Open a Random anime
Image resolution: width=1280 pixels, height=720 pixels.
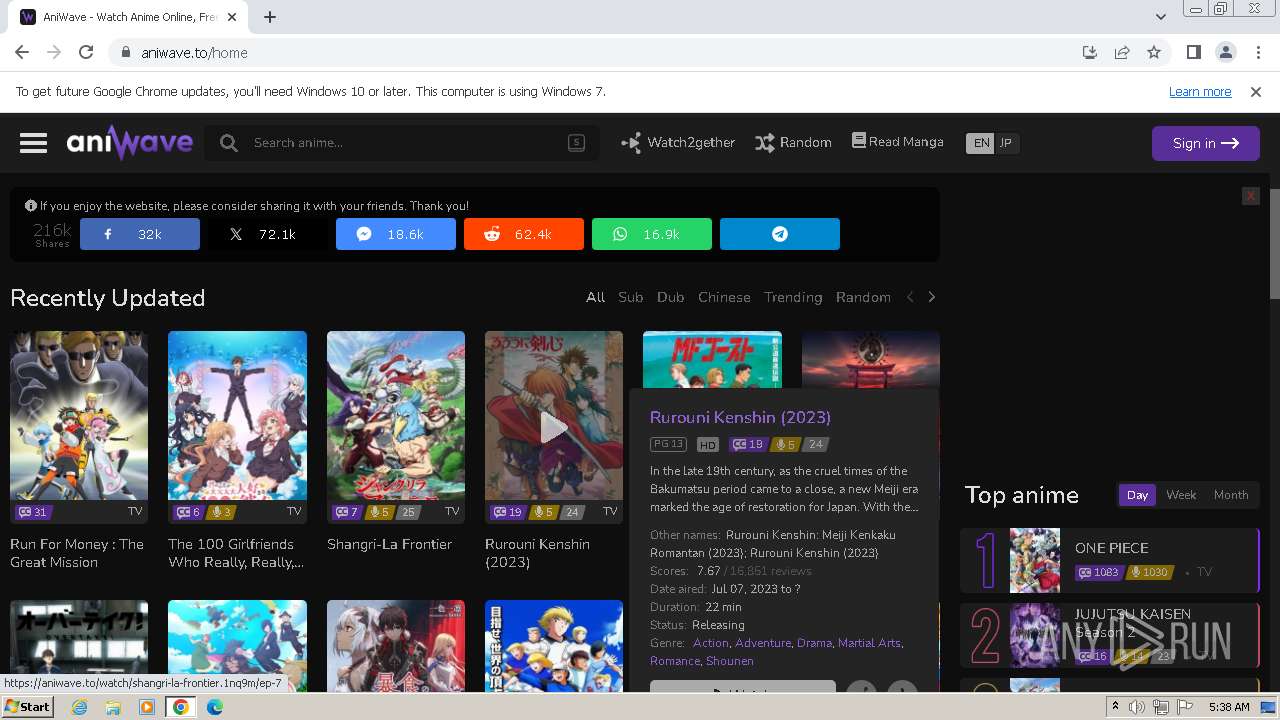click(x=794, y=143)
